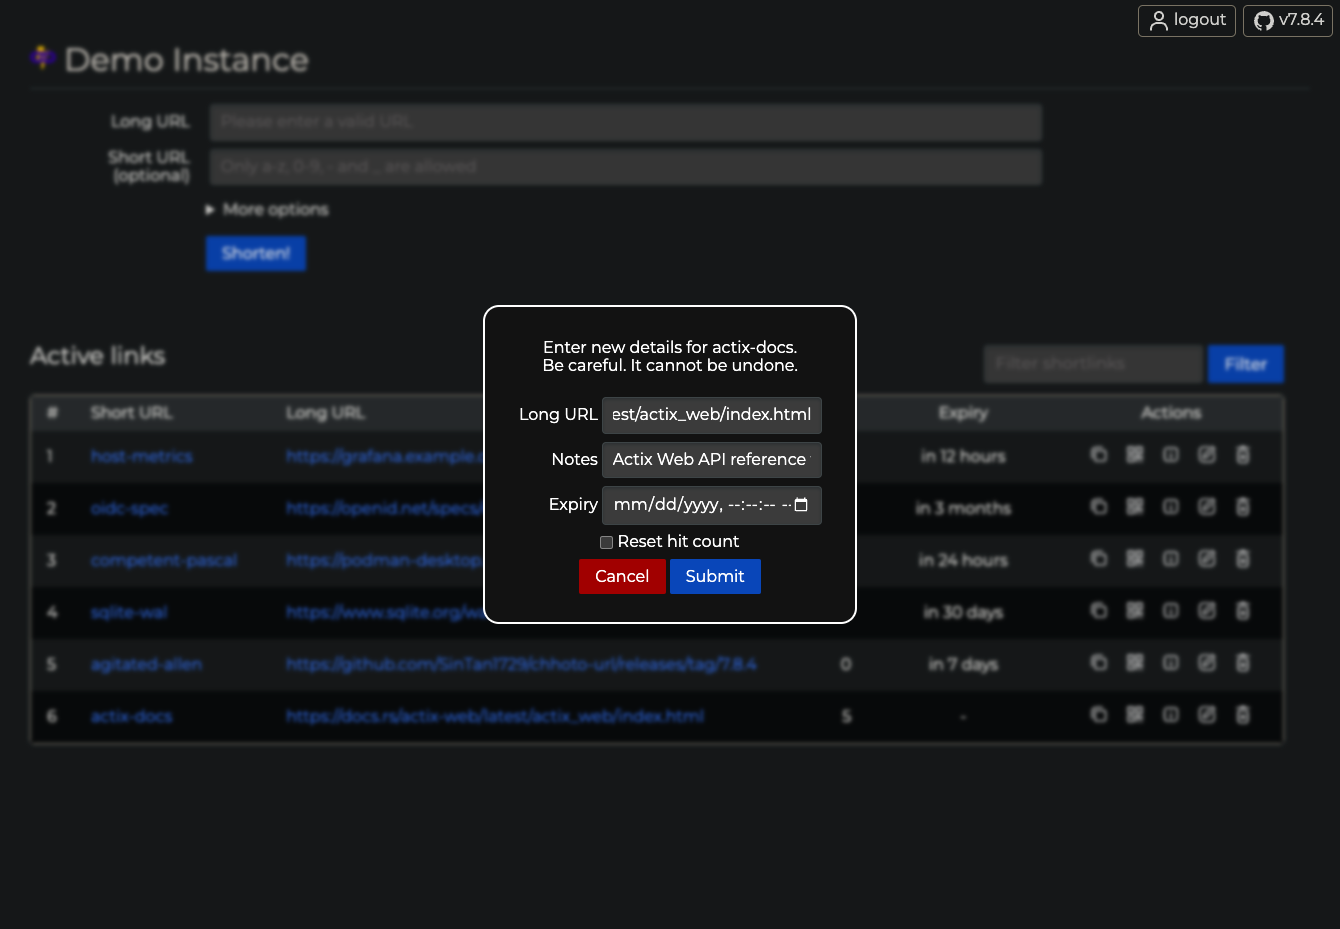
Task: Show QR code for host-metrics link
Action: pyautogui.click(x=1135, y=455)
